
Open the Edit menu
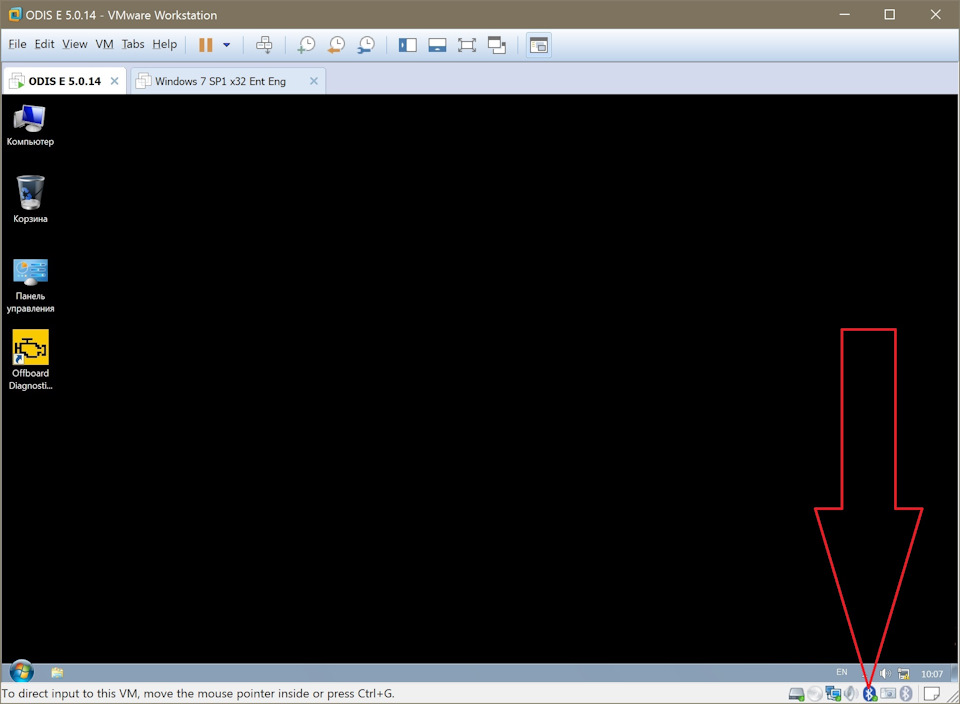point(44,44)
